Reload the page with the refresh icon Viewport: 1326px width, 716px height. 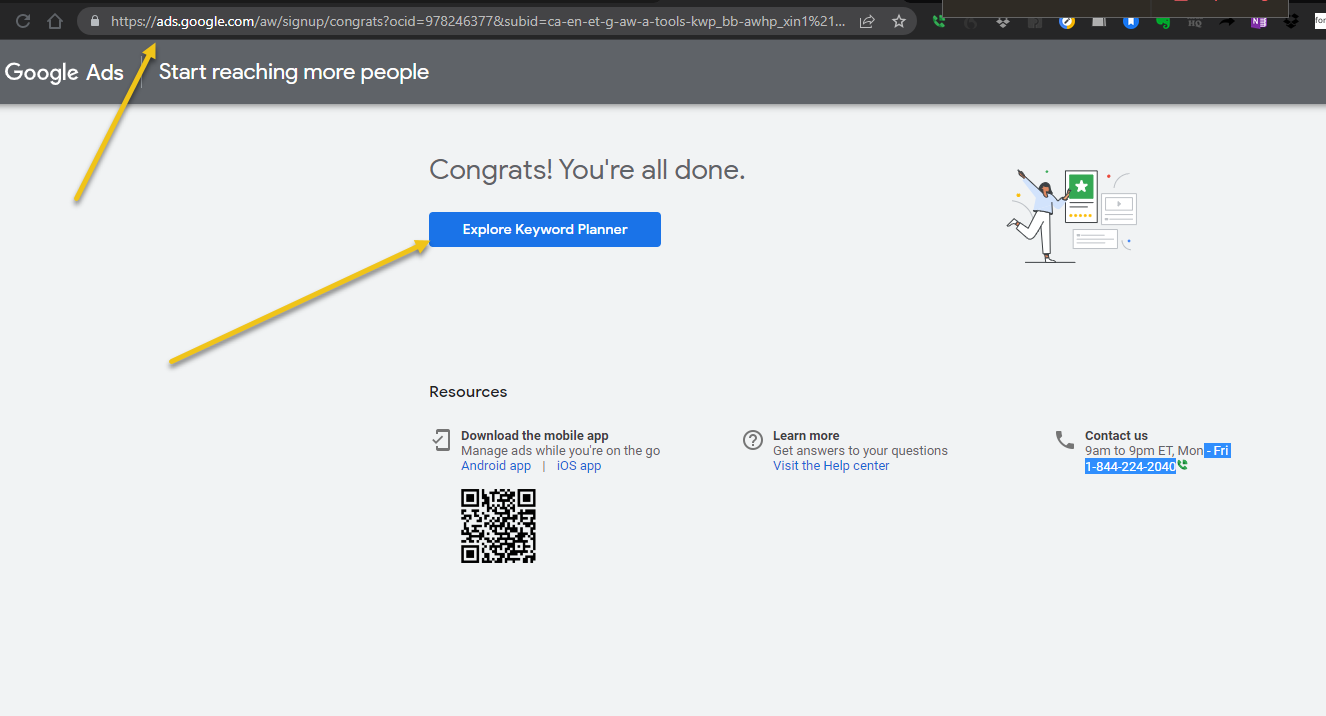[x=23, y=21]
